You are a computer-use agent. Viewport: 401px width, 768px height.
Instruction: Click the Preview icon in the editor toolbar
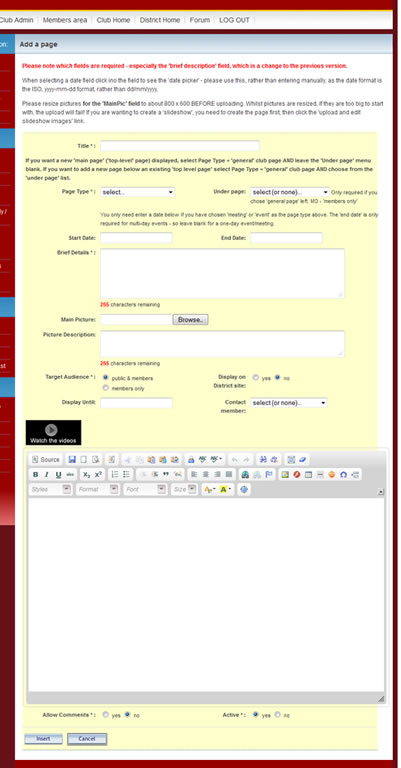[95, 460]
